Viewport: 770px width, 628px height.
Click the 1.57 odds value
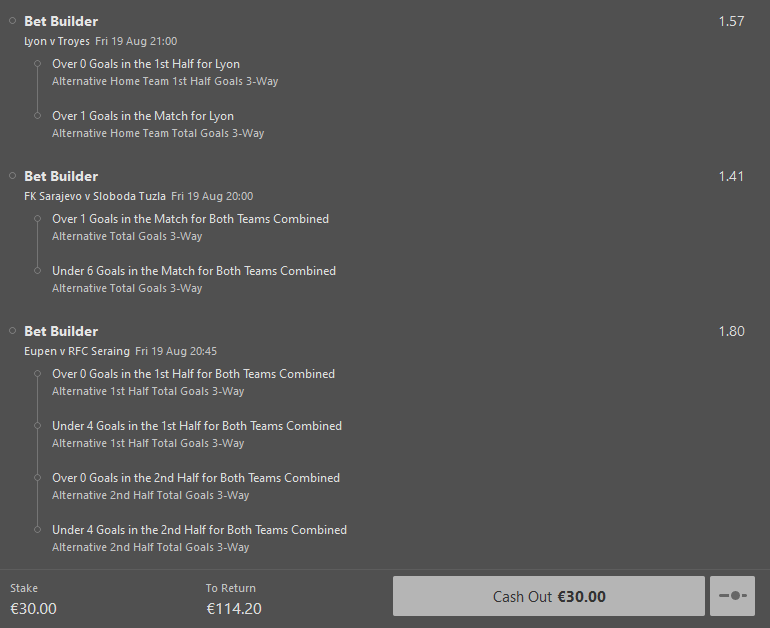point(731,21)
